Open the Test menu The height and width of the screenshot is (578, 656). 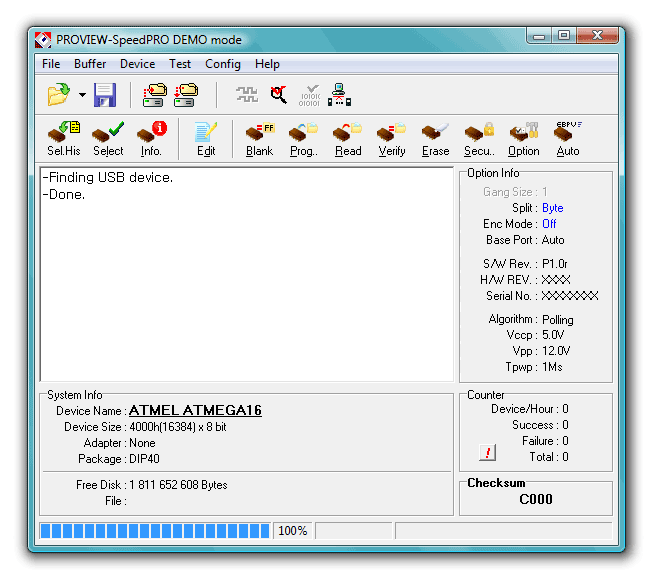pos(180,64)
